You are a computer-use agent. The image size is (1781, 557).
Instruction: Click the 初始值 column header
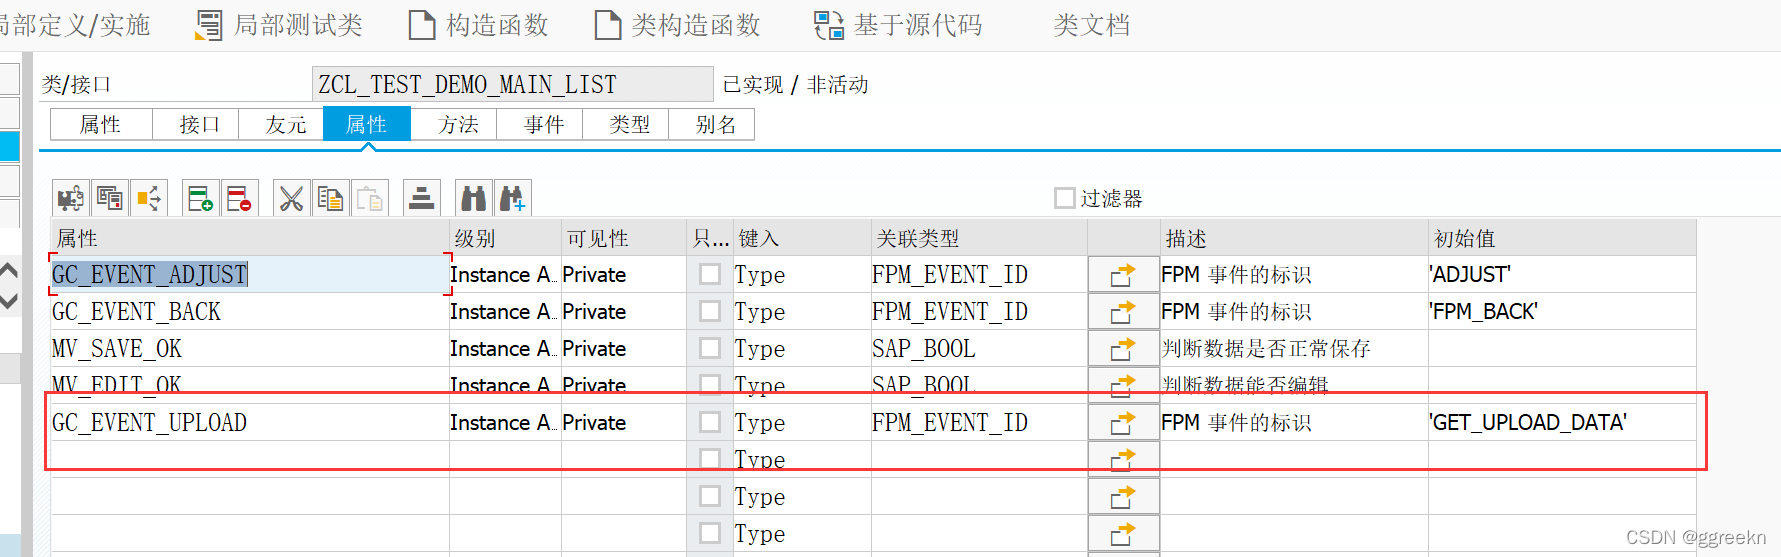1562,238
